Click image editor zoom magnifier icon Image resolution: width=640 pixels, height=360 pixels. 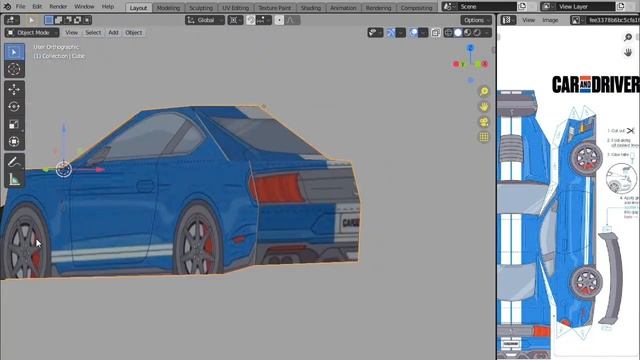[628, 37]
